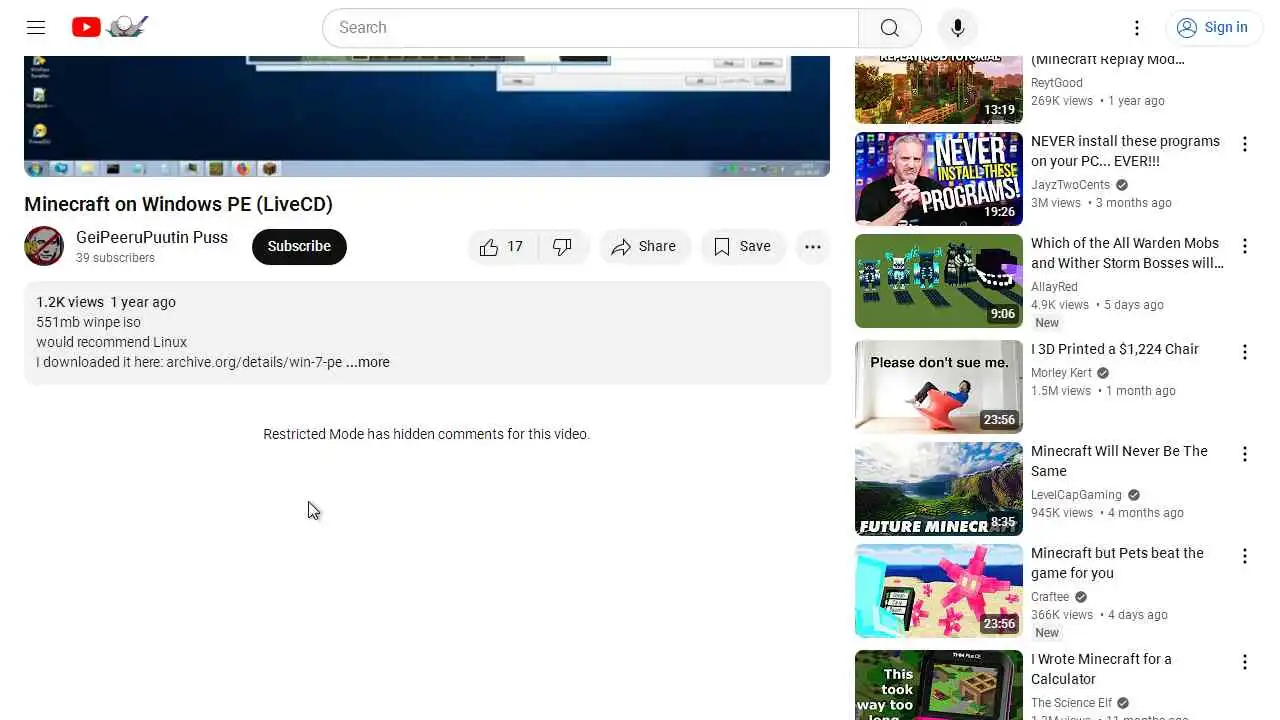1280x720 pixels.
Task: Click Restricted Mode hidden comments notice
Action: [x=426, y=434]
